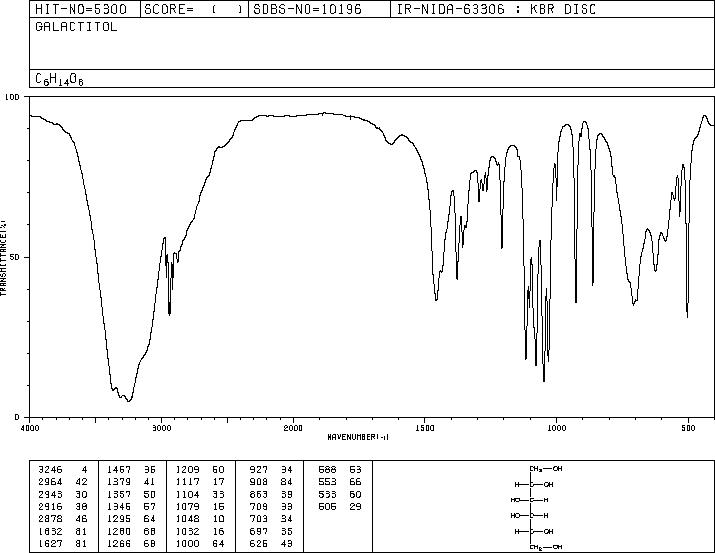The height and width of the screenshot is (553, 715).
Task: Click the small dip near 1630 on the curve
Action: tap(390, 144)
